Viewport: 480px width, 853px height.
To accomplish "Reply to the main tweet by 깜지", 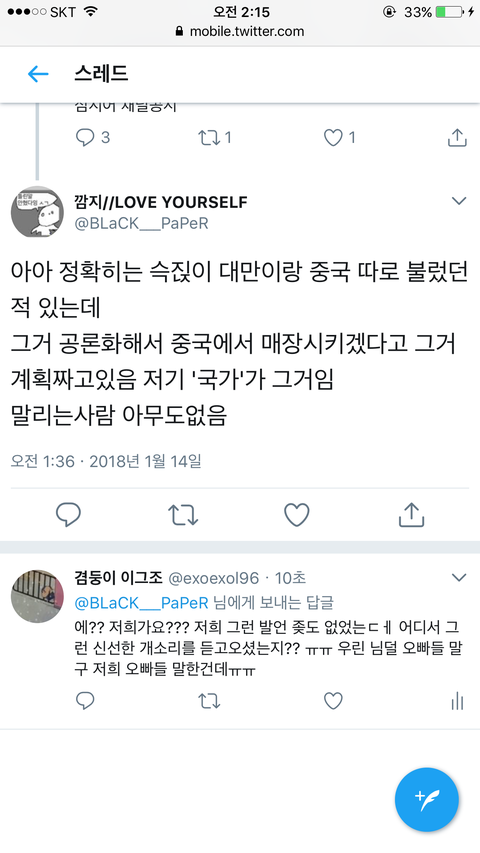I will [69, 515].
